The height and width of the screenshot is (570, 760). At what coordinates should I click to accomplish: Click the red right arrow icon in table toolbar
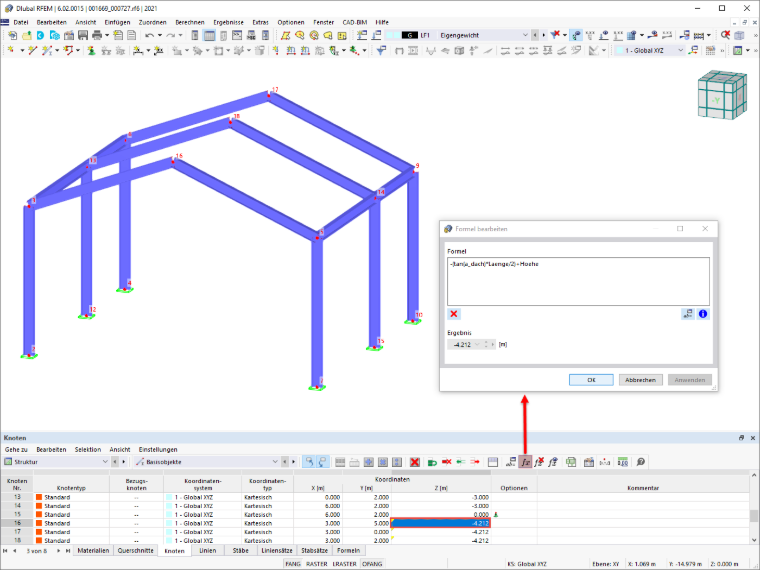click(475, 462)
